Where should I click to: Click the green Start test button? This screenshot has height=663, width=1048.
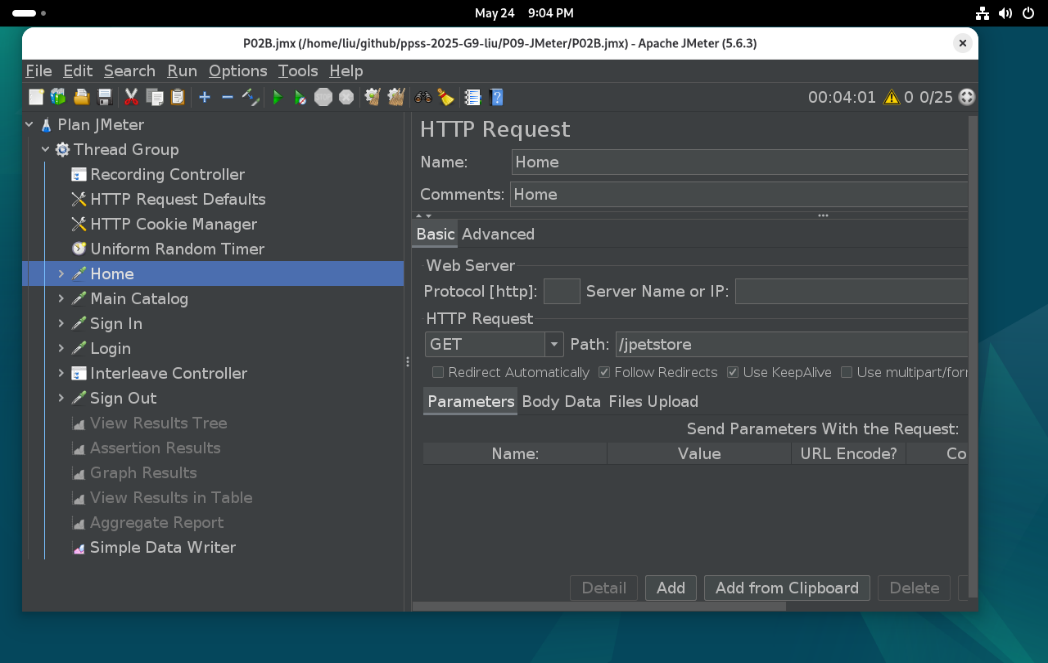[277, 97]
